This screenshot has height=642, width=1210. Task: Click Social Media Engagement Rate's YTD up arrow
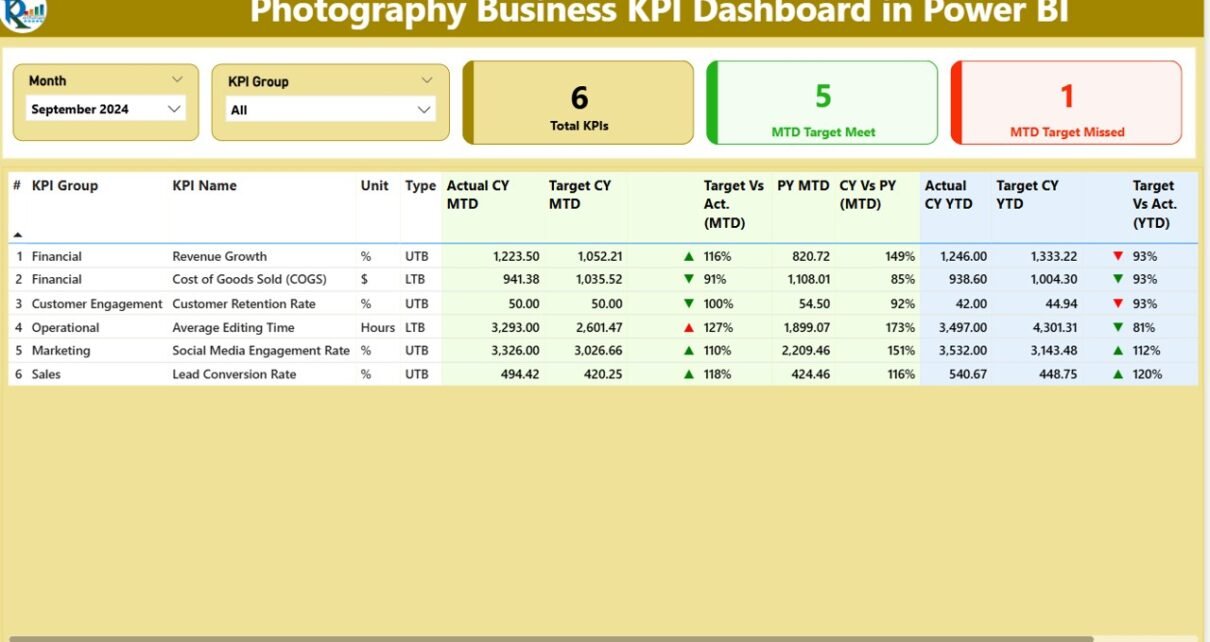pos(1118,351)
